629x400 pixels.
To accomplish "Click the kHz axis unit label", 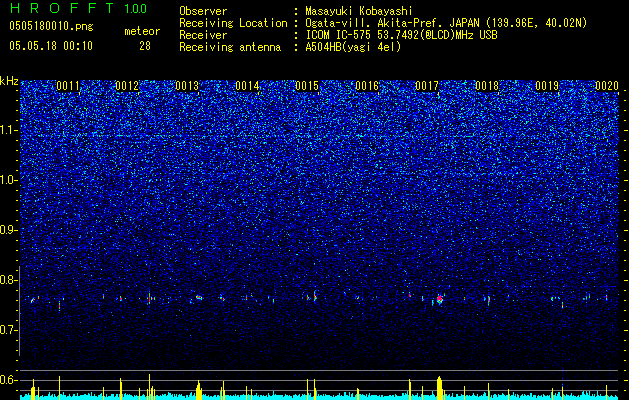I will [x=9, y=81].
